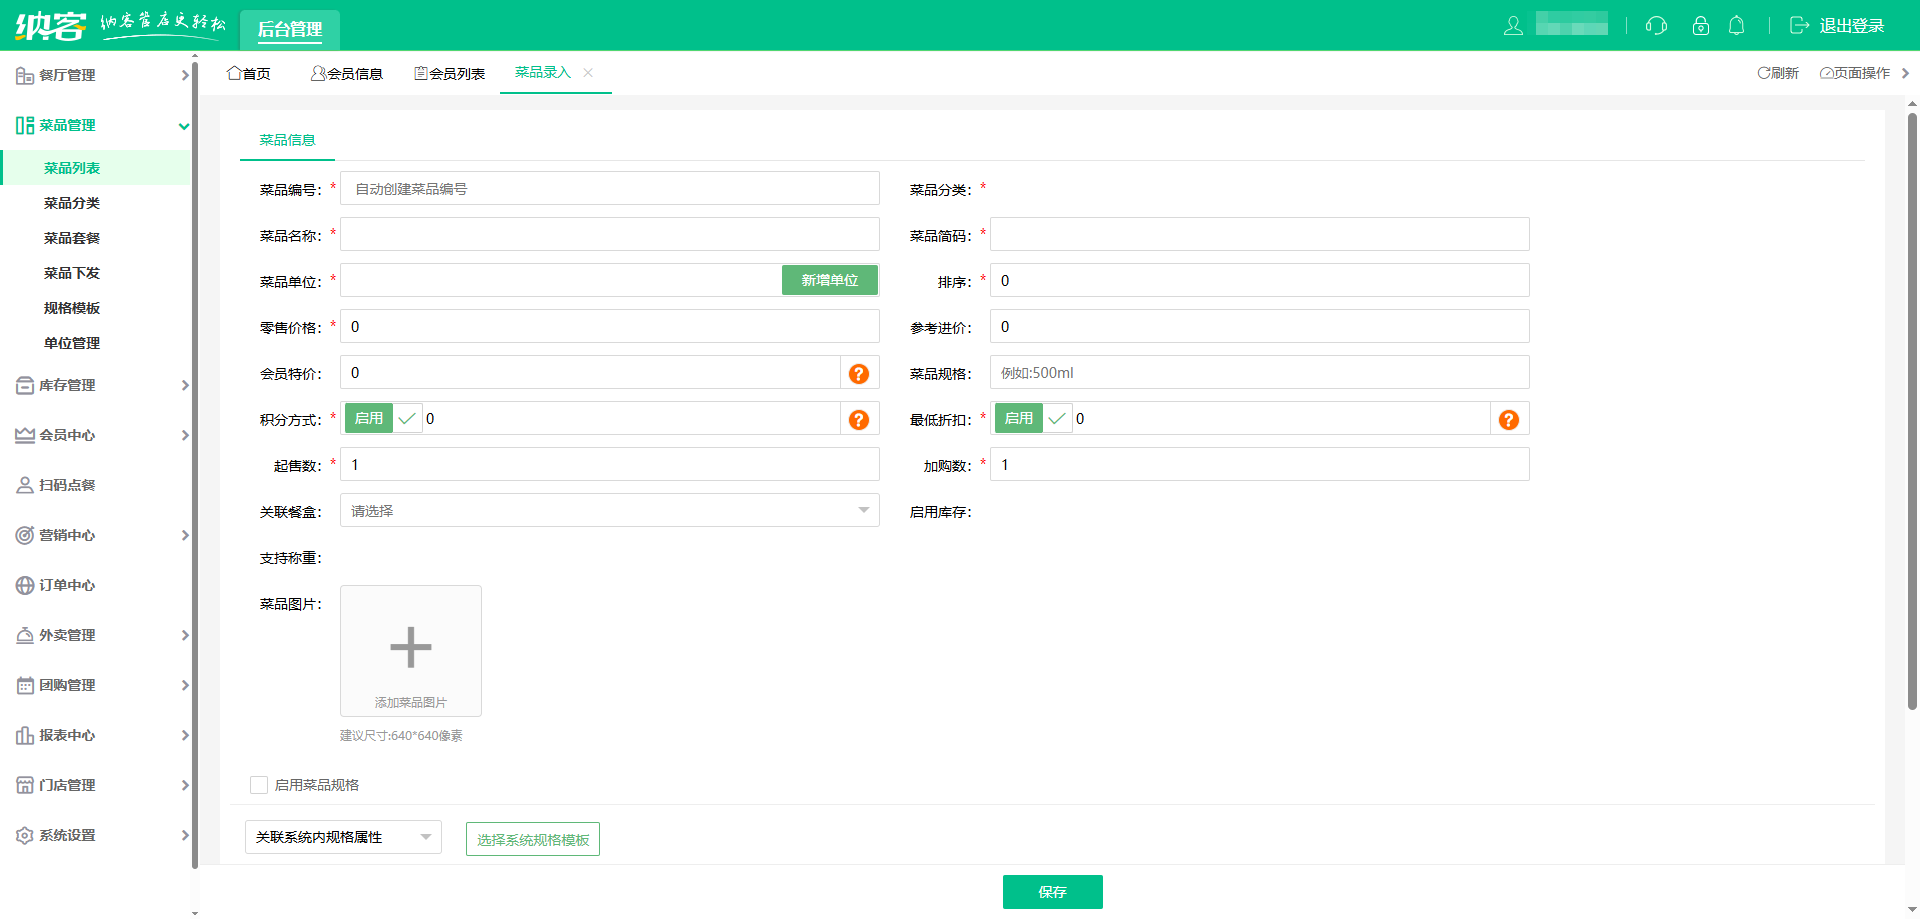Toggle the 启用 switch for 最低折扣
The image size is (1920, 919).
(1033, 419)
